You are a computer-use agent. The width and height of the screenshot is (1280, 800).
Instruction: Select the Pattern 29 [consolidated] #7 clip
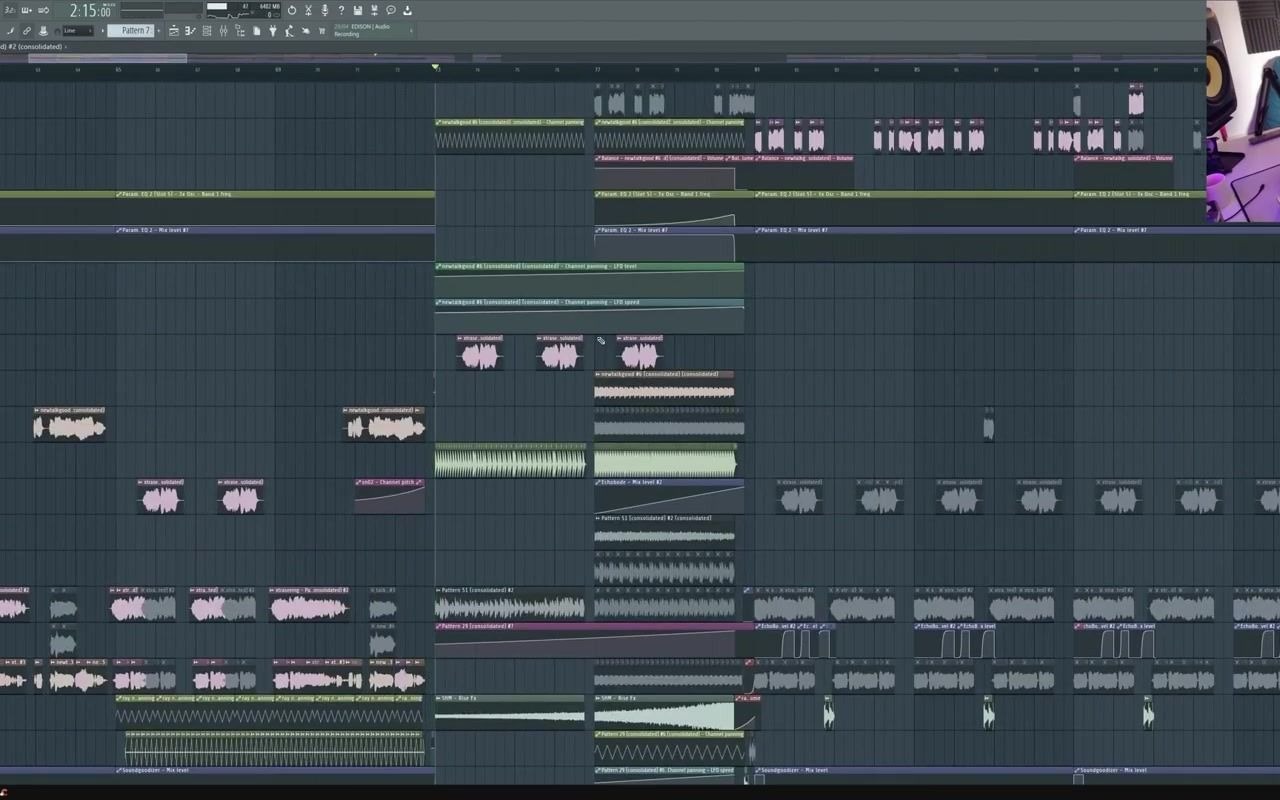pos(594,640)
